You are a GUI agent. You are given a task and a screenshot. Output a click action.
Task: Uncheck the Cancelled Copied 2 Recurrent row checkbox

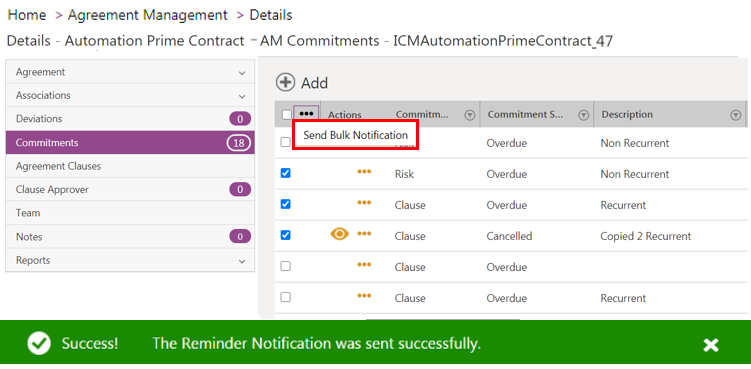[285, 235]
